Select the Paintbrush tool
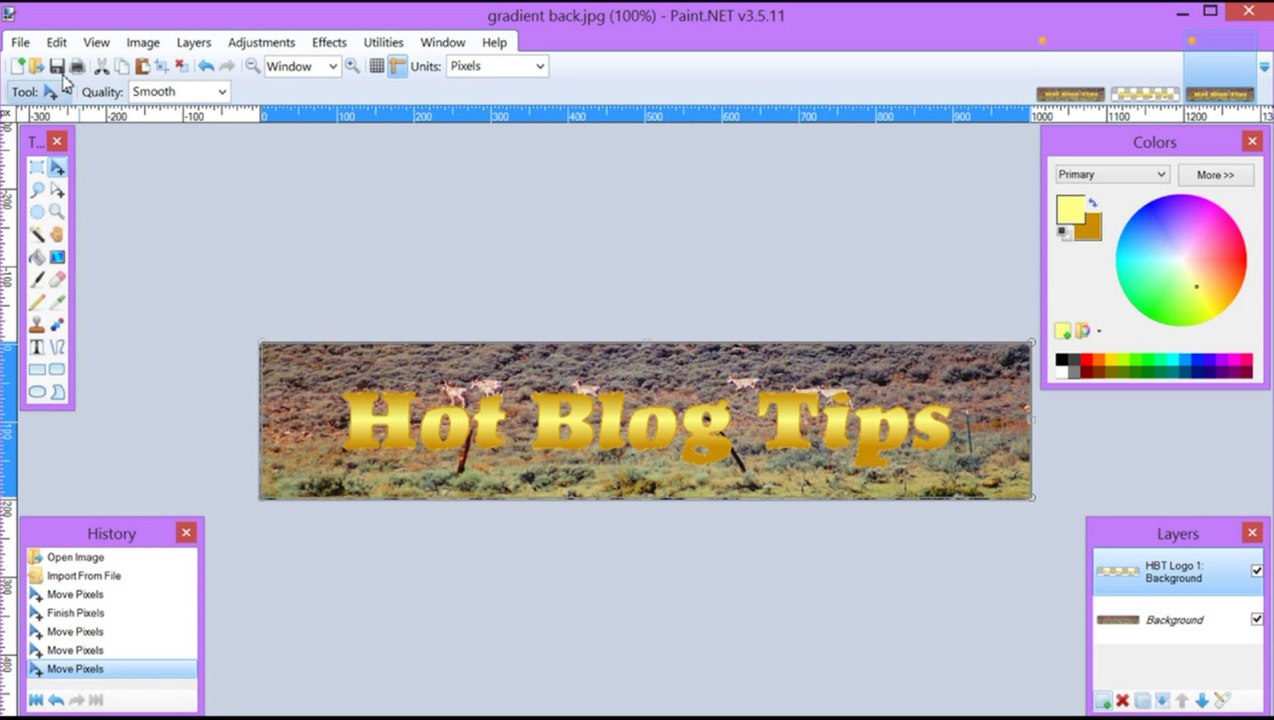This screenshot has width=1274, height=720. coord(37,280)
